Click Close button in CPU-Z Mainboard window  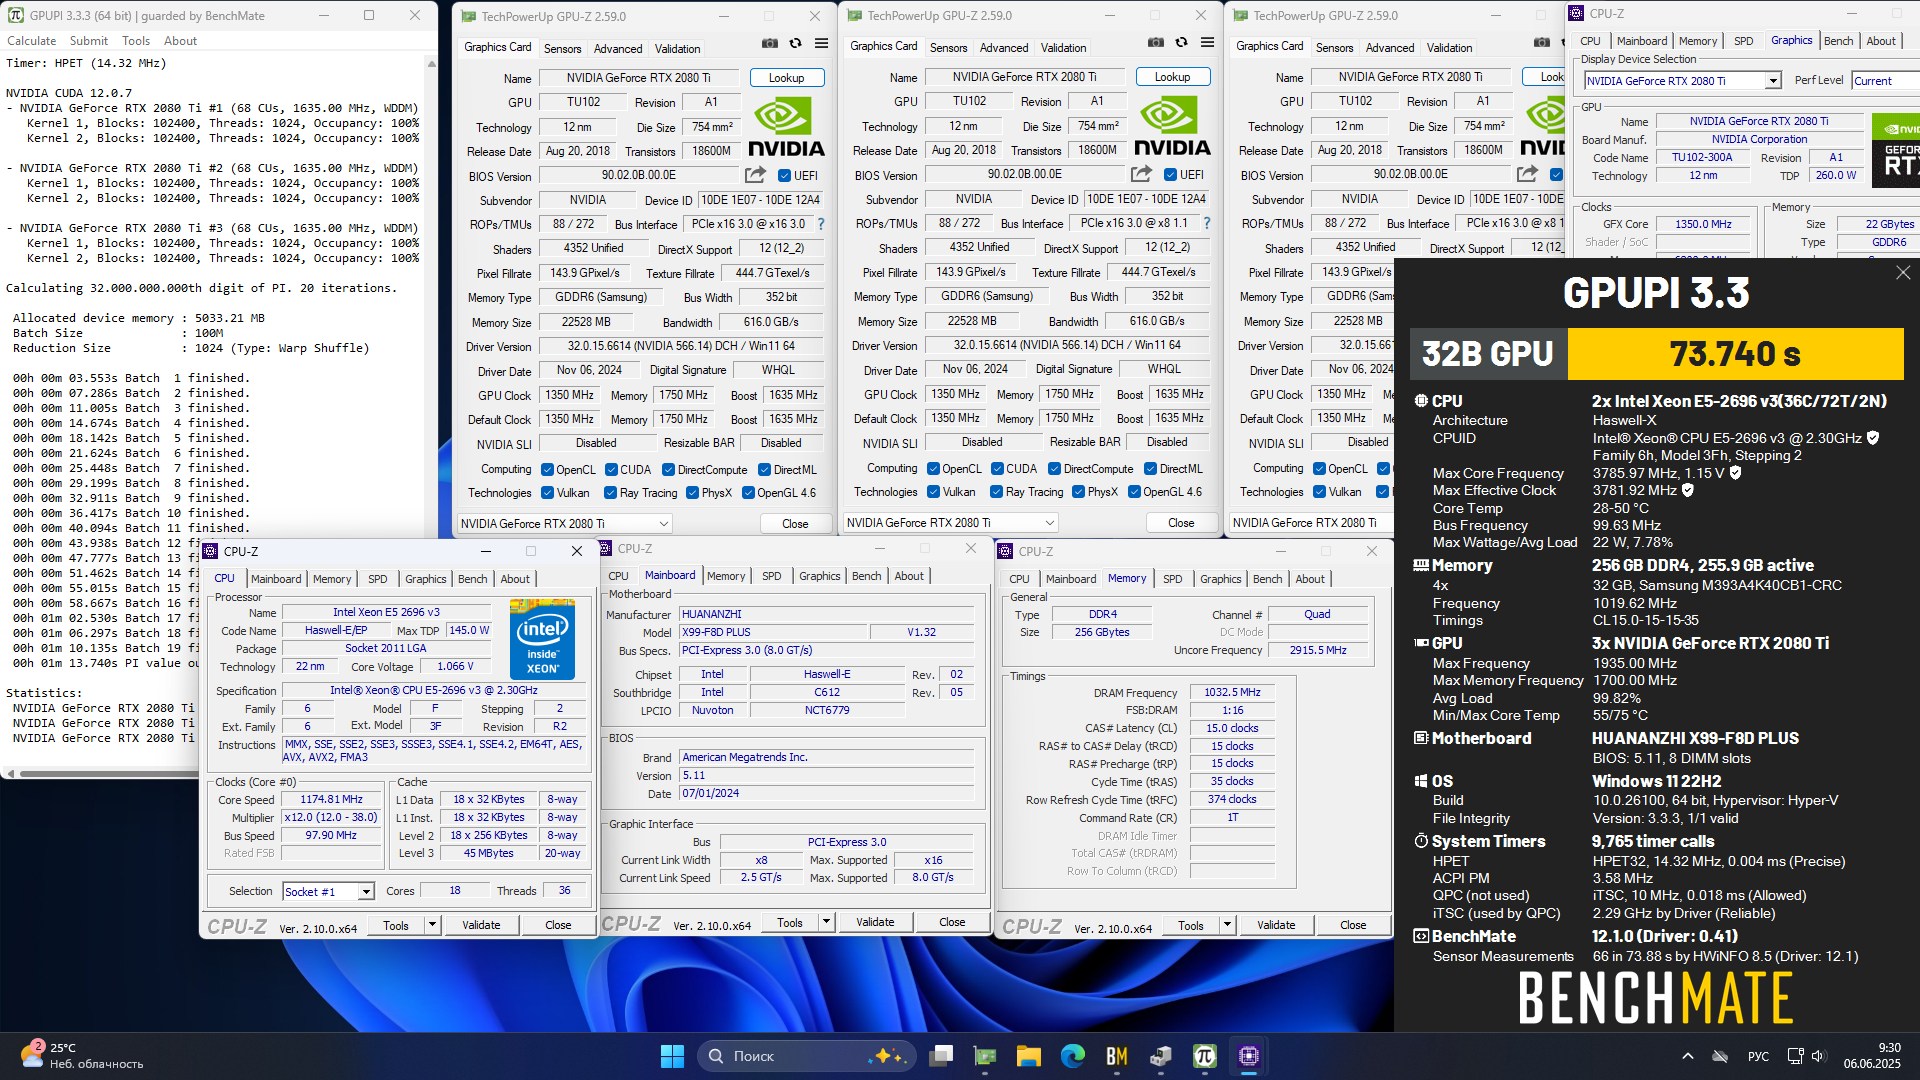click(x=952, y=922)
